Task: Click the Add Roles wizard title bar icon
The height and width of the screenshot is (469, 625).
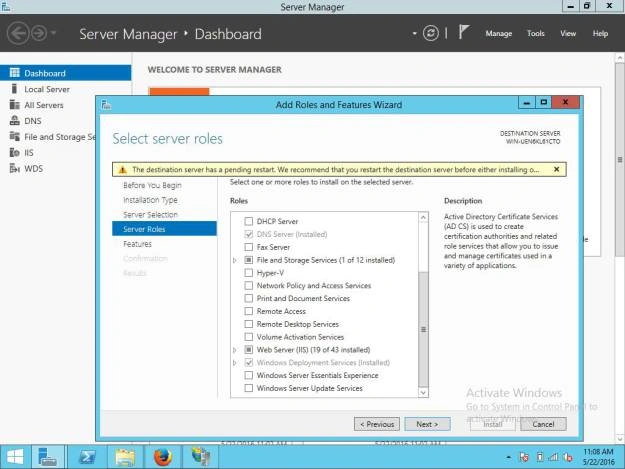Action: click(x=106, y=105)
